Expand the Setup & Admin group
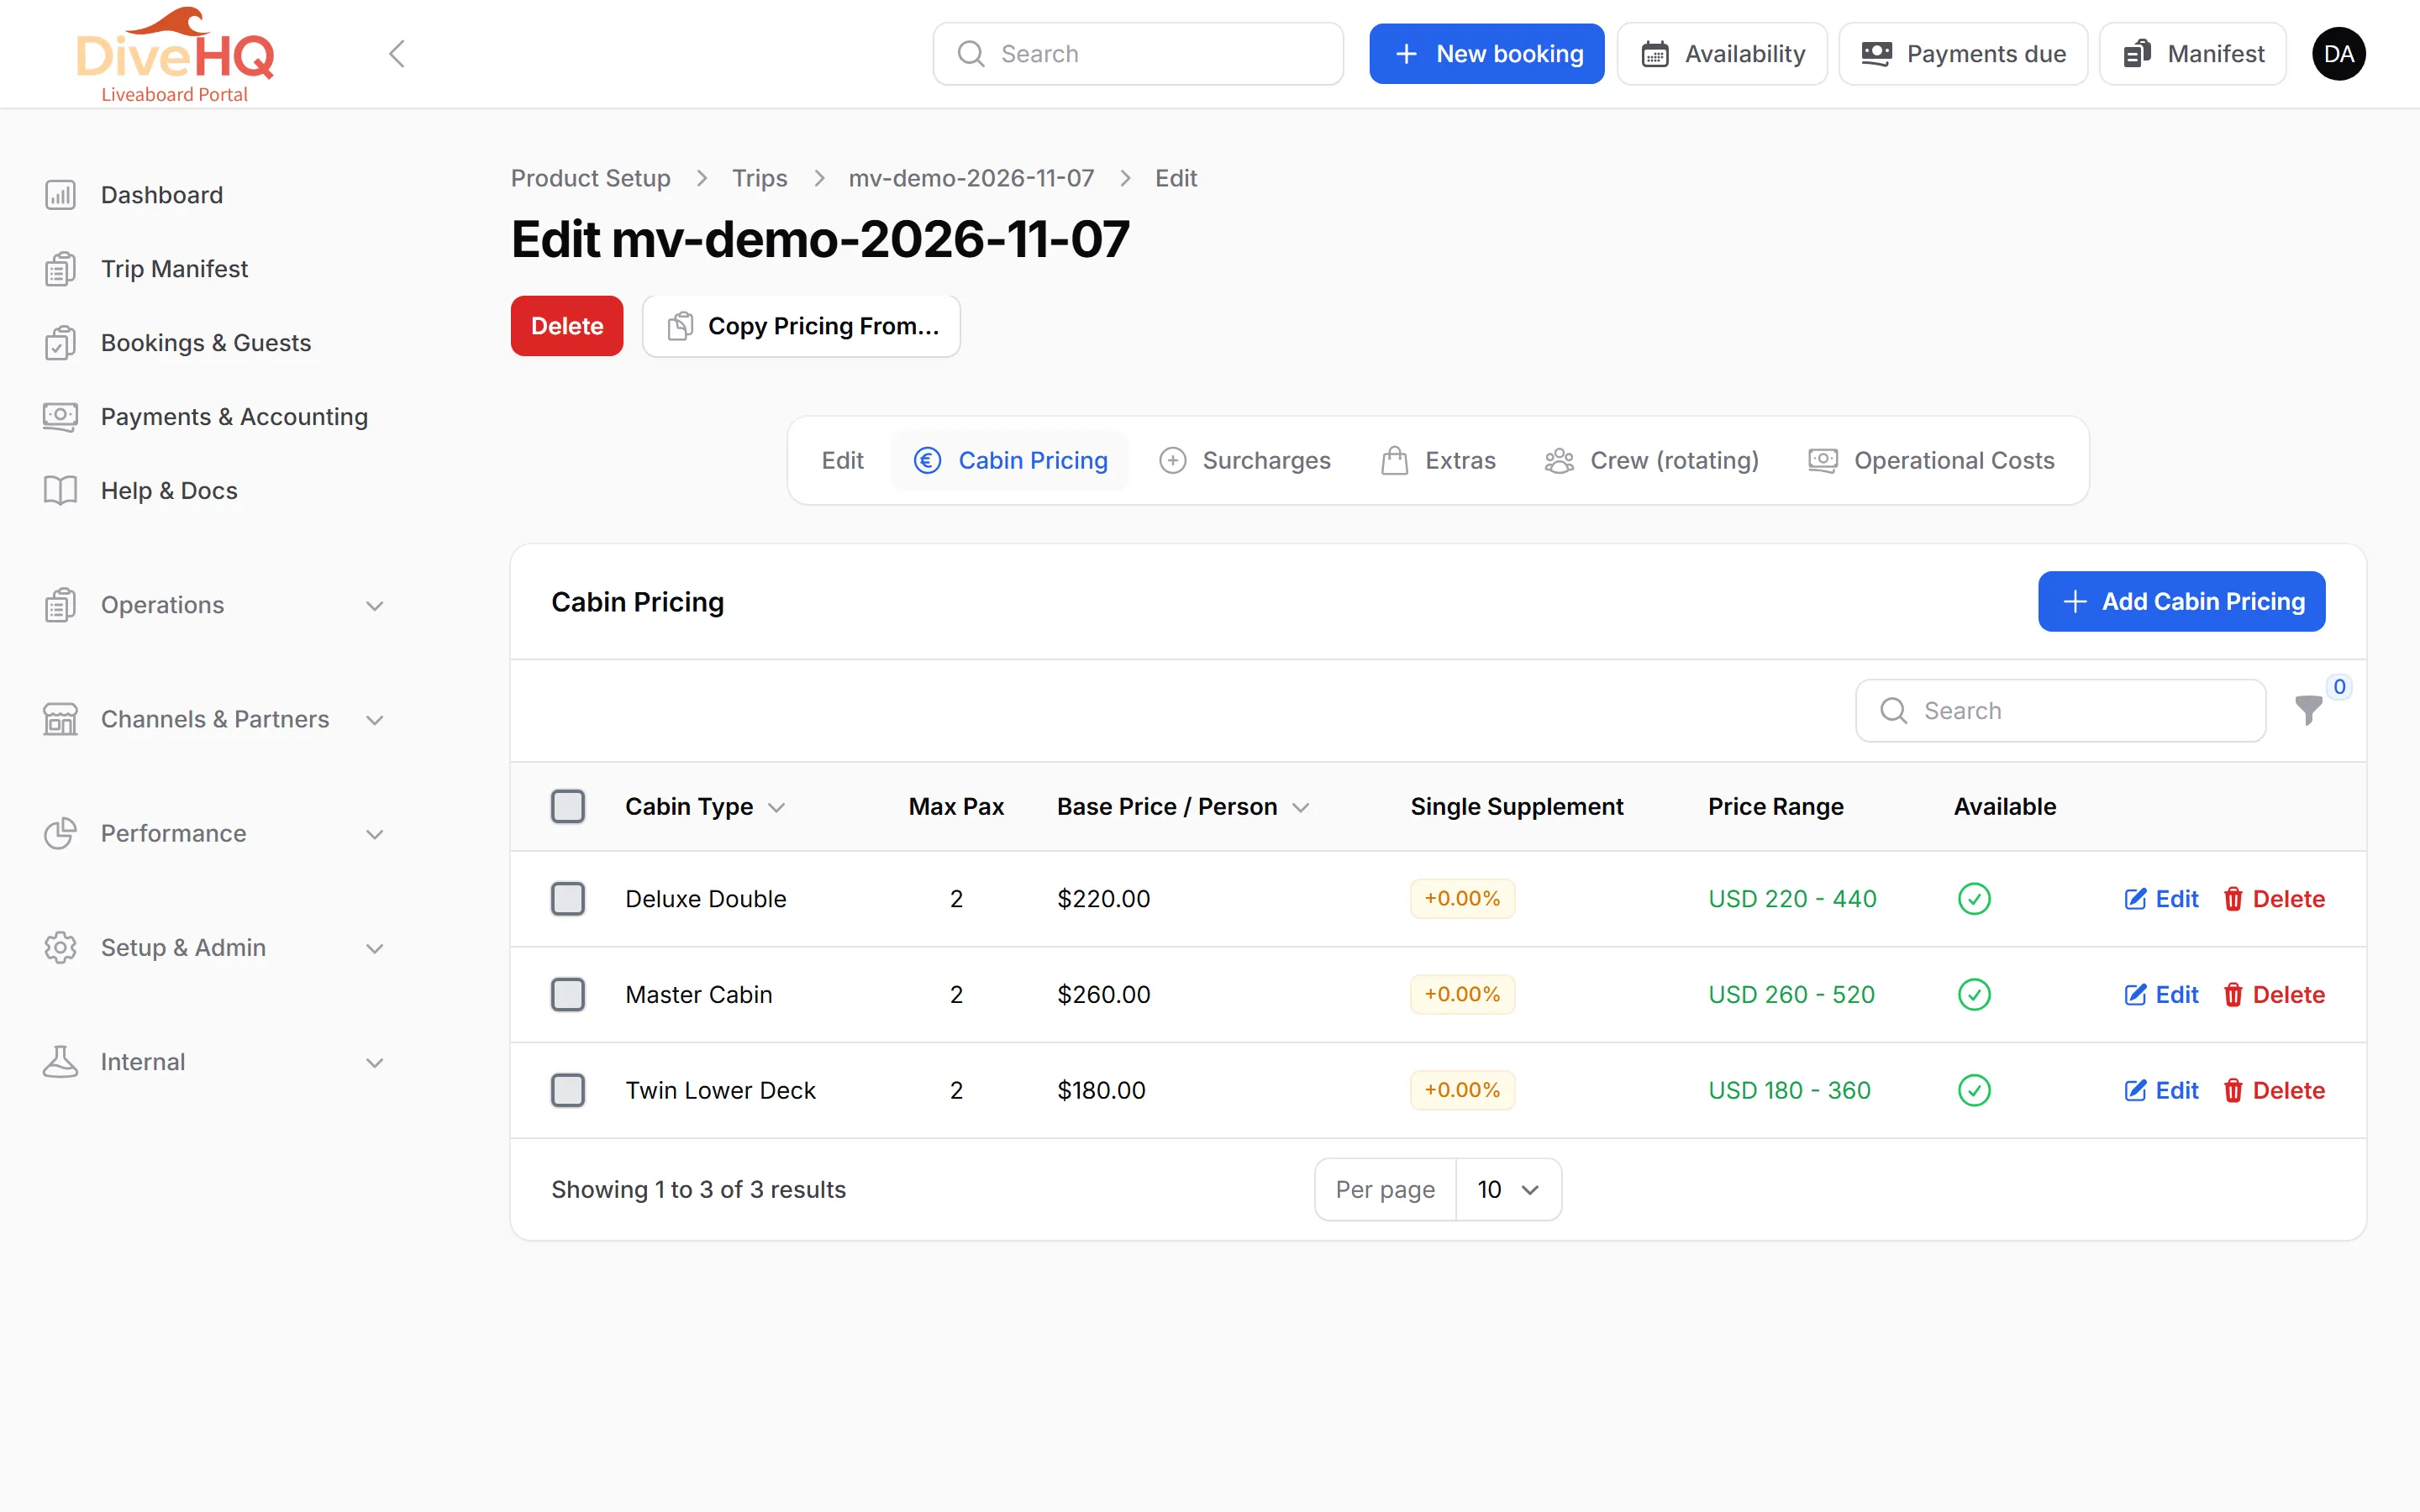Image resolution: width=2420 pixels, height=1512 pixels. (x=215, y=948)
